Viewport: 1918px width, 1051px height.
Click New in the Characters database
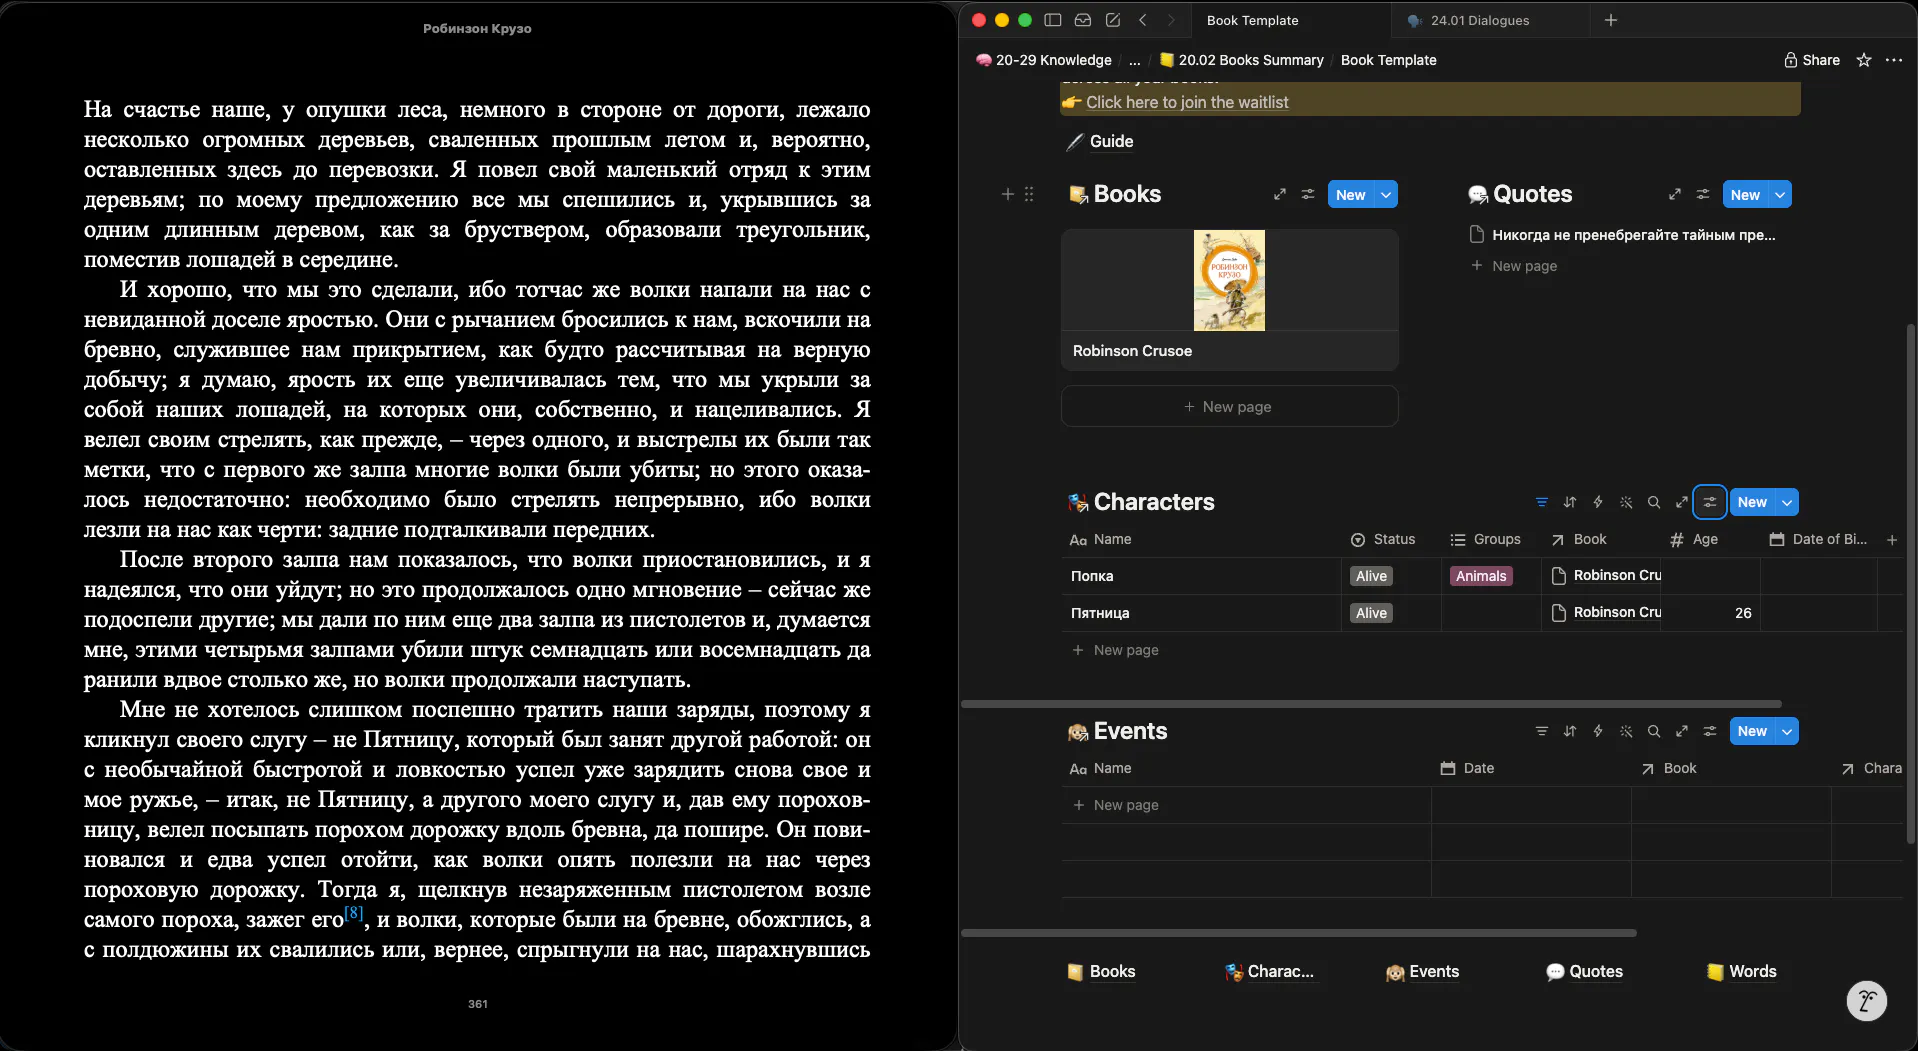1752,502
